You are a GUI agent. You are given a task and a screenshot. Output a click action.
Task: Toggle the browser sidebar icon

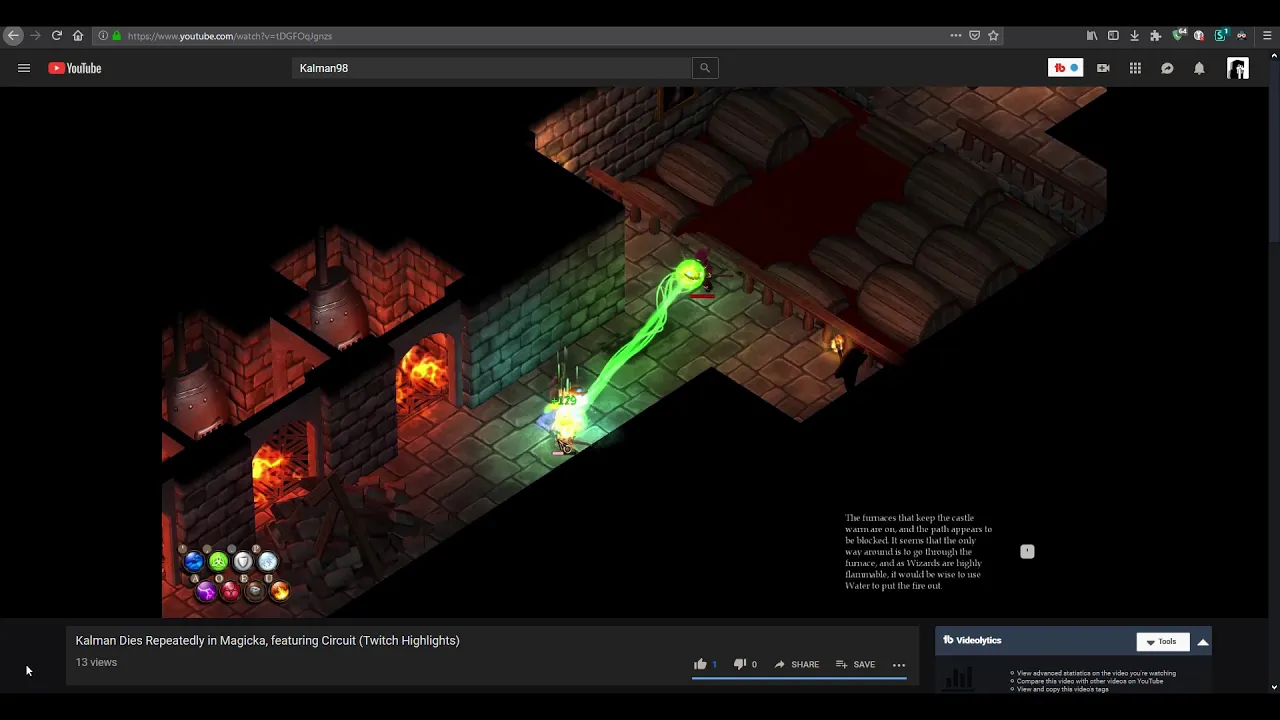coord(1113,35)
